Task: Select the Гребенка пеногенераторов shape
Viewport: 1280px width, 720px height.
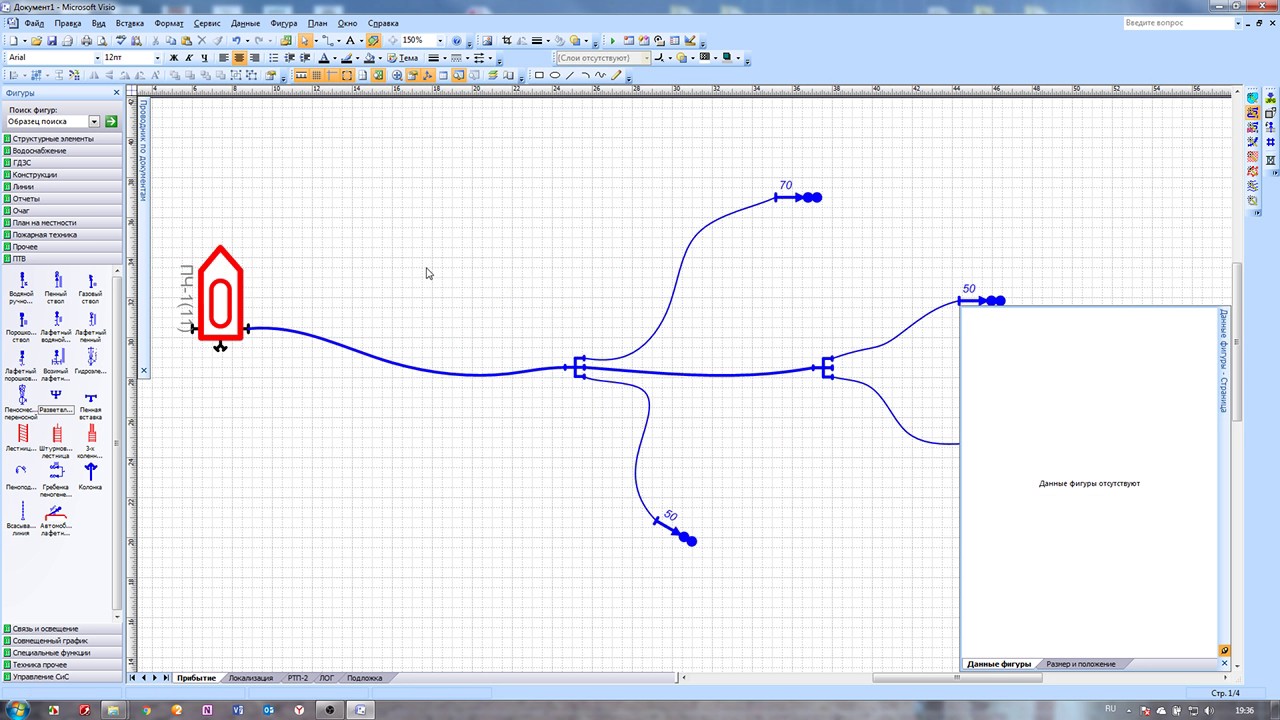Action: [x=56, y=476]
